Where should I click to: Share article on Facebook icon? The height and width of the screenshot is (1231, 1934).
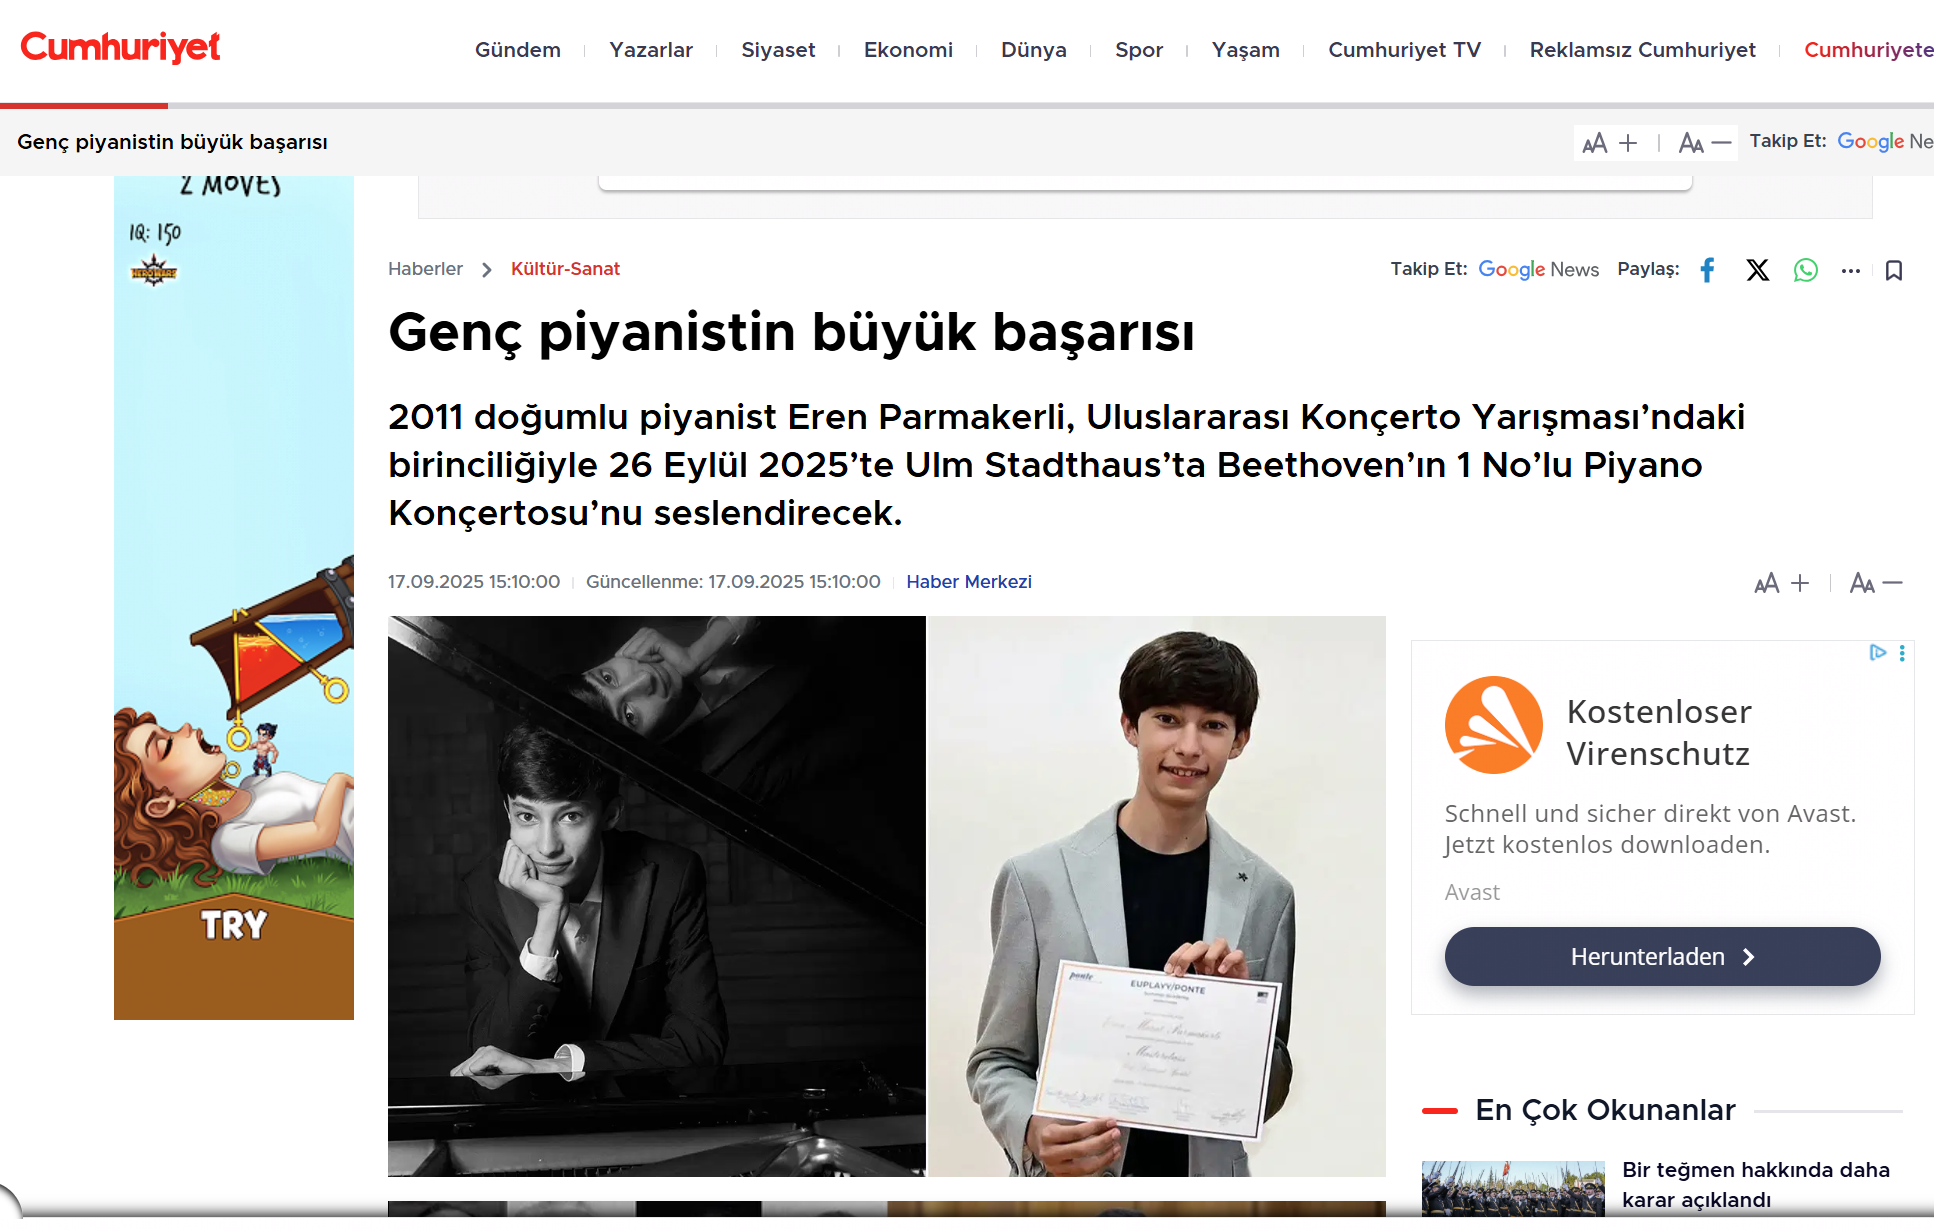[1708, 270]
